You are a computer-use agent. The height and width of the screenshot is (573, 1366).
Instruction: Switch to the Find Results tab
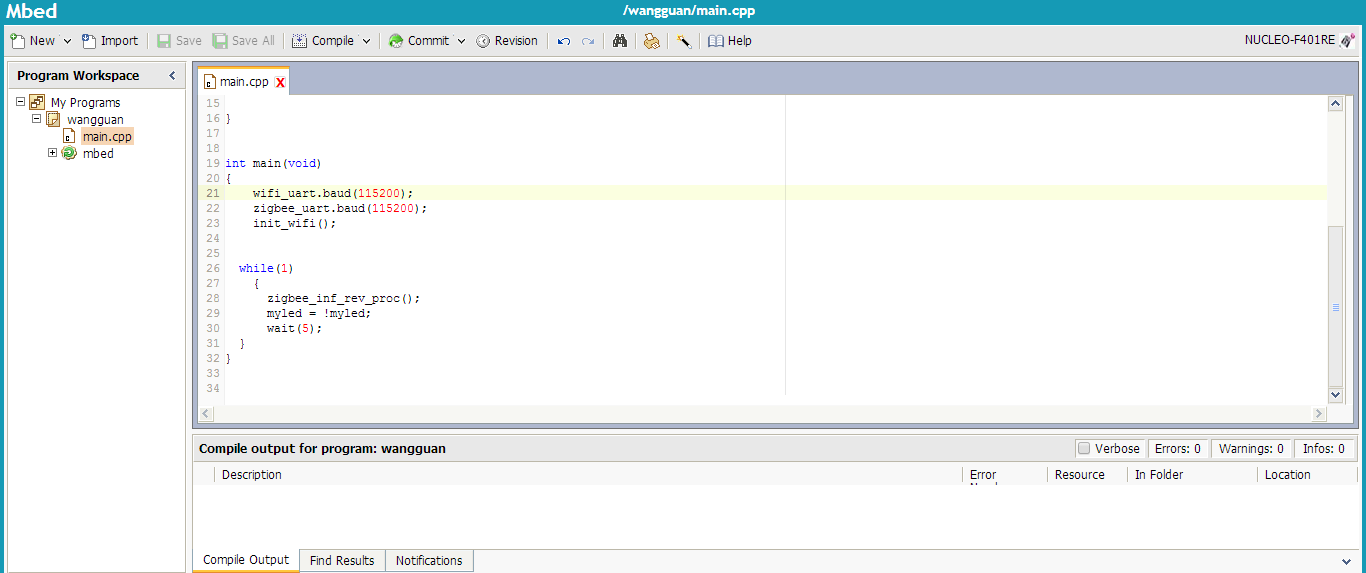point(342,560)
